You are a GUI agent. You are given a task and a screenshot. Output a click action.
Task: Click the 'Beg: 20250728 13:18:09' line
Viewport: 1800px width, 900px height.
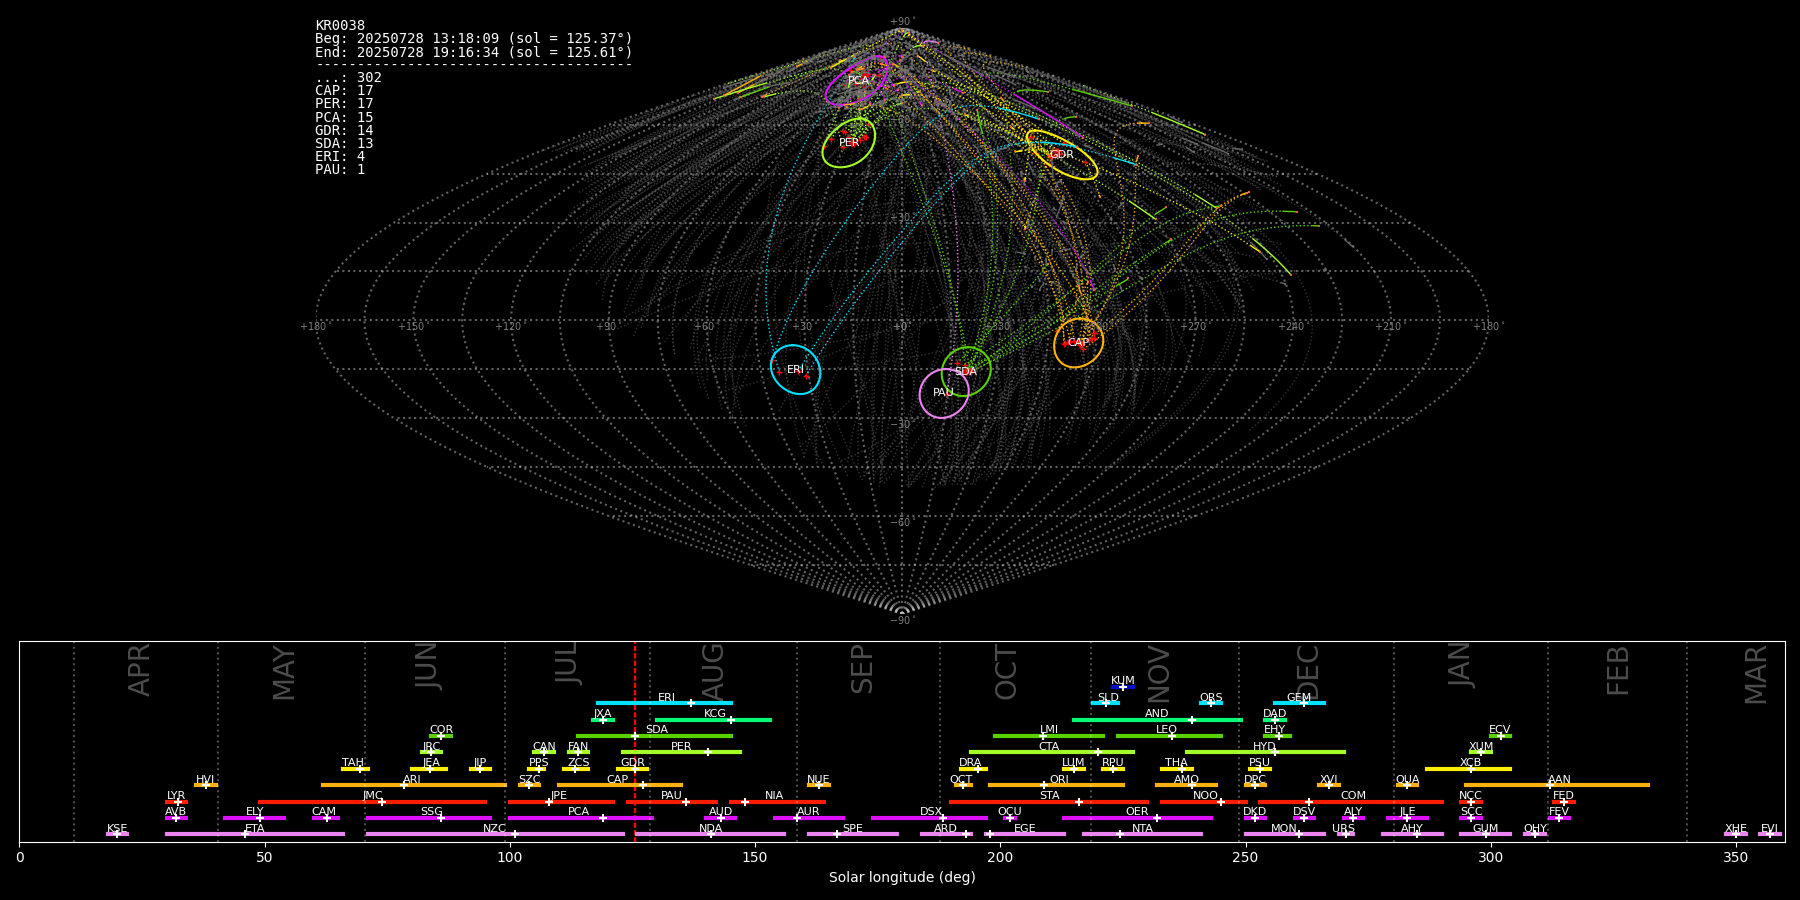[474, 39]
